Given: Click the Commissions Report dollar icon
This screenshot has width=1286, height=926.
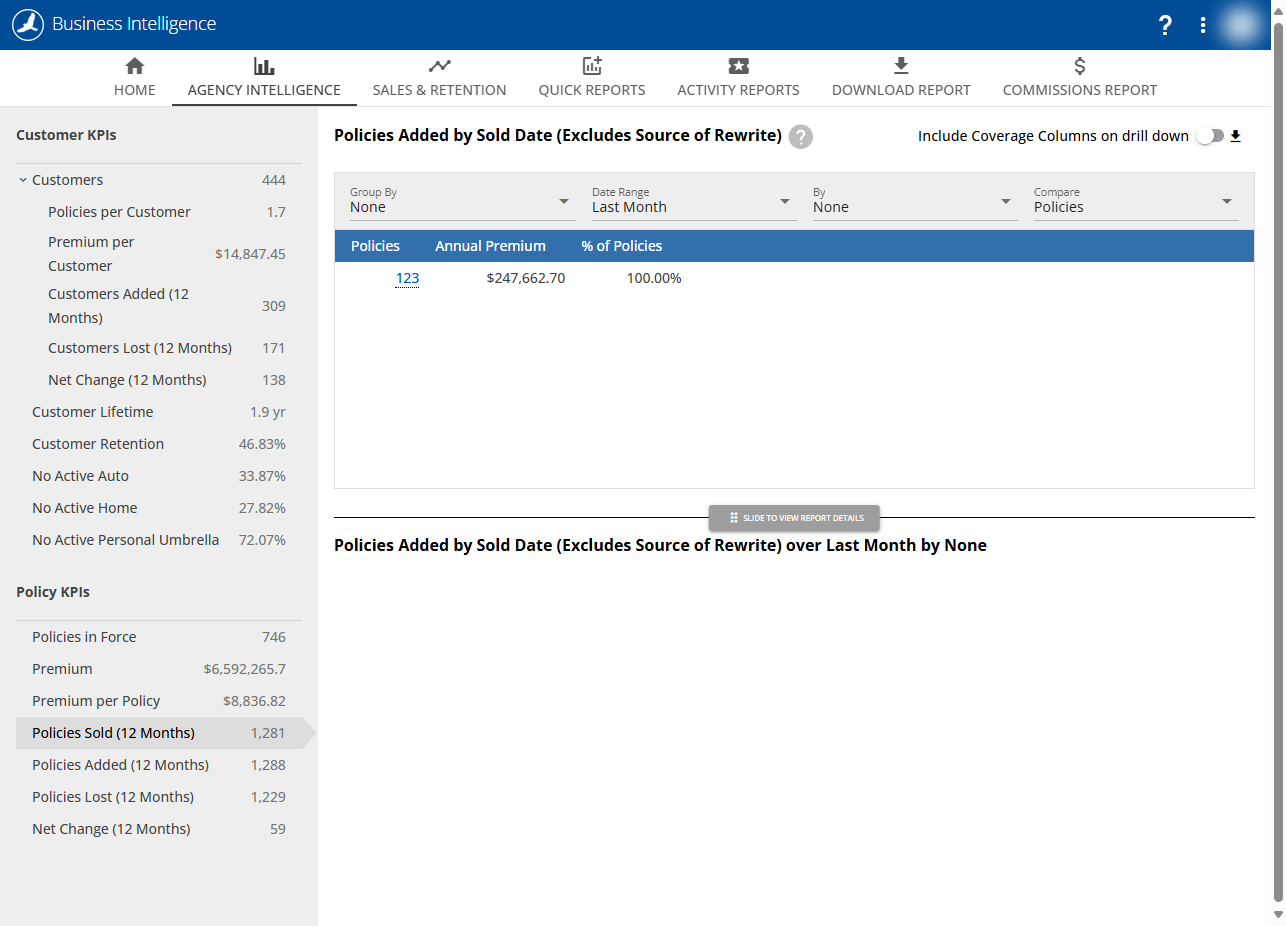Looking at the screenshot, I should point(1080,66).
